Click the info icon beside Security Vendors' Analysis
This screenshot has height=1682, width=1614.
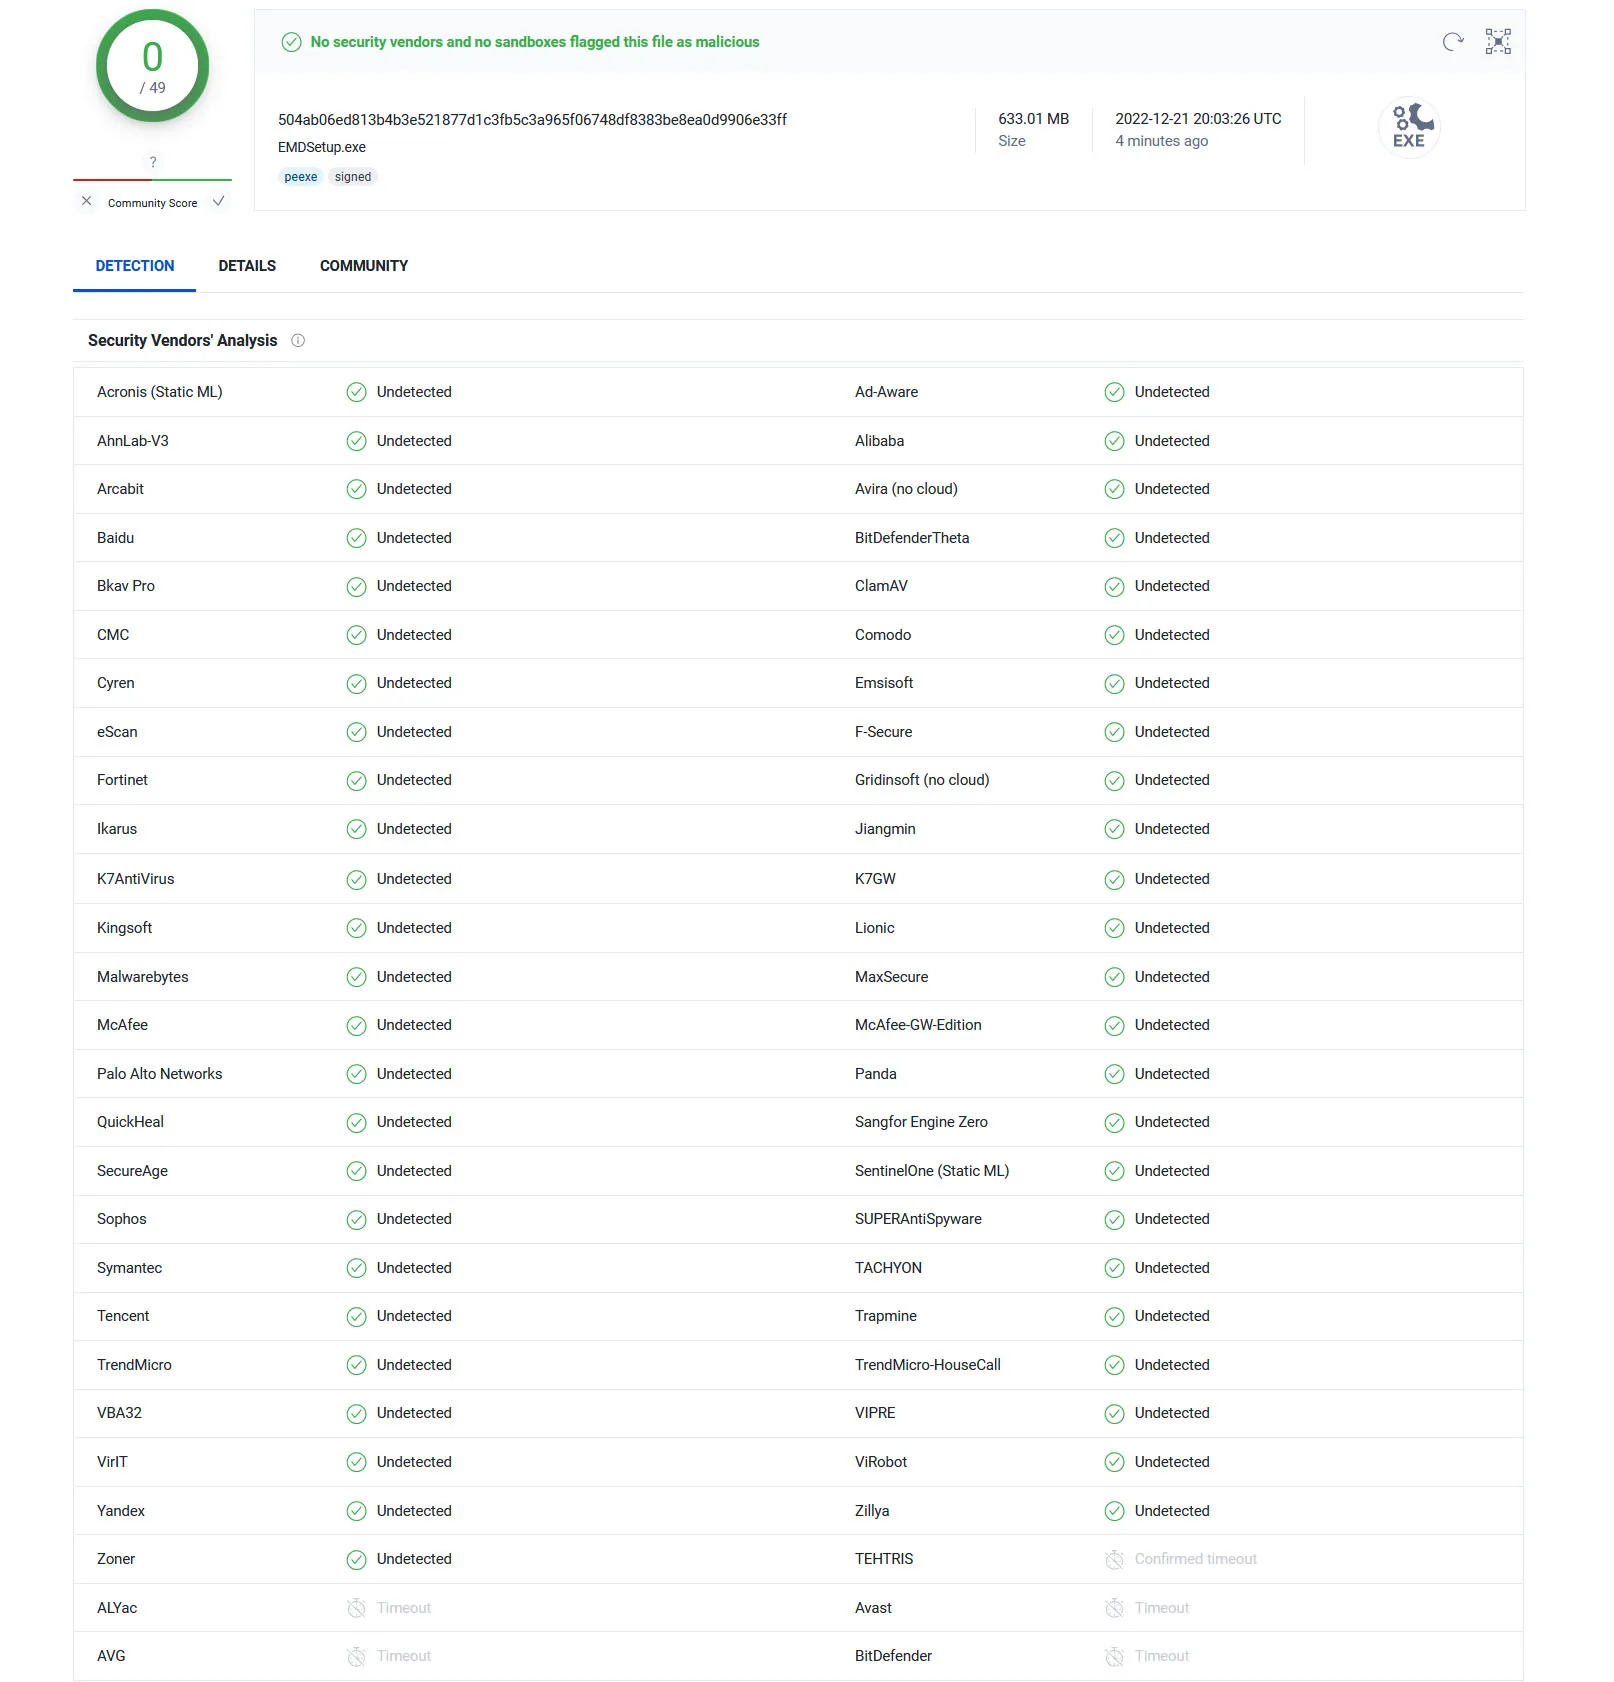pos(298,341)
